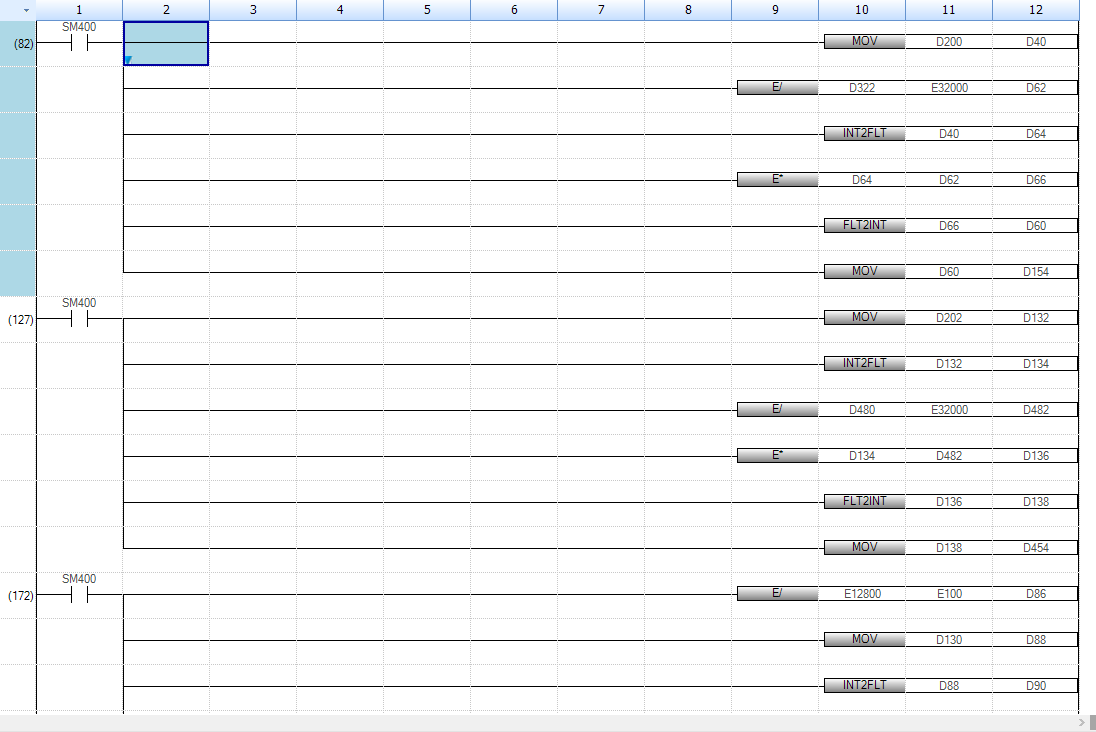This screenshot has width=1096, height=732.
Task: Click the E100 operand cell
Action: click(x=948, y=594)
